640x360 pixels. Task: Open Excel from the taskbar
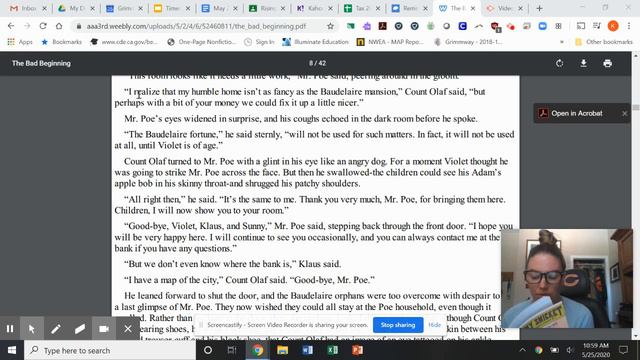332,350
